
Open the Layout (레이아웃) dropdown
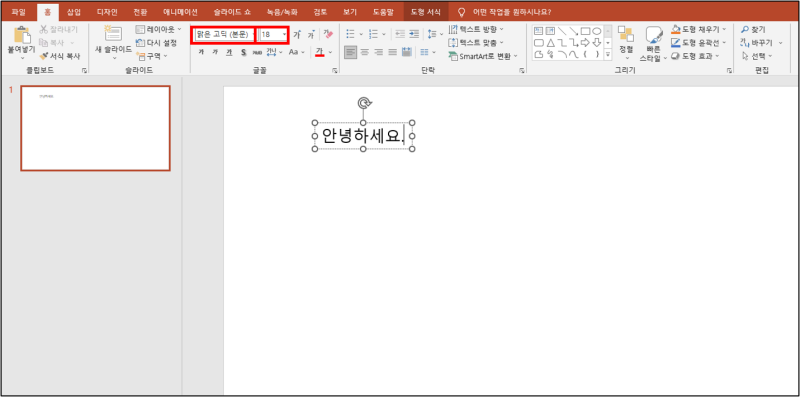click(159, 30)
